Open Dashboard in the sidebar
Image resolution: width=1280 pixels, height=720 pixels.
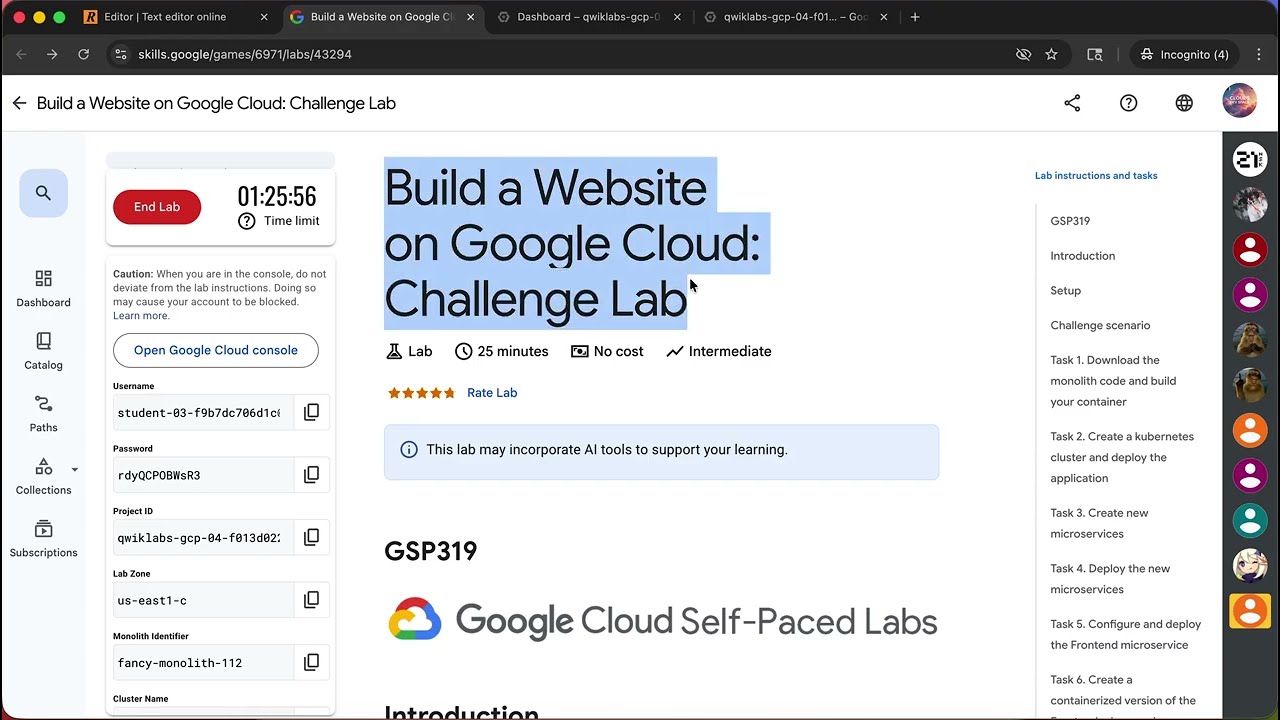click(43, 288)
